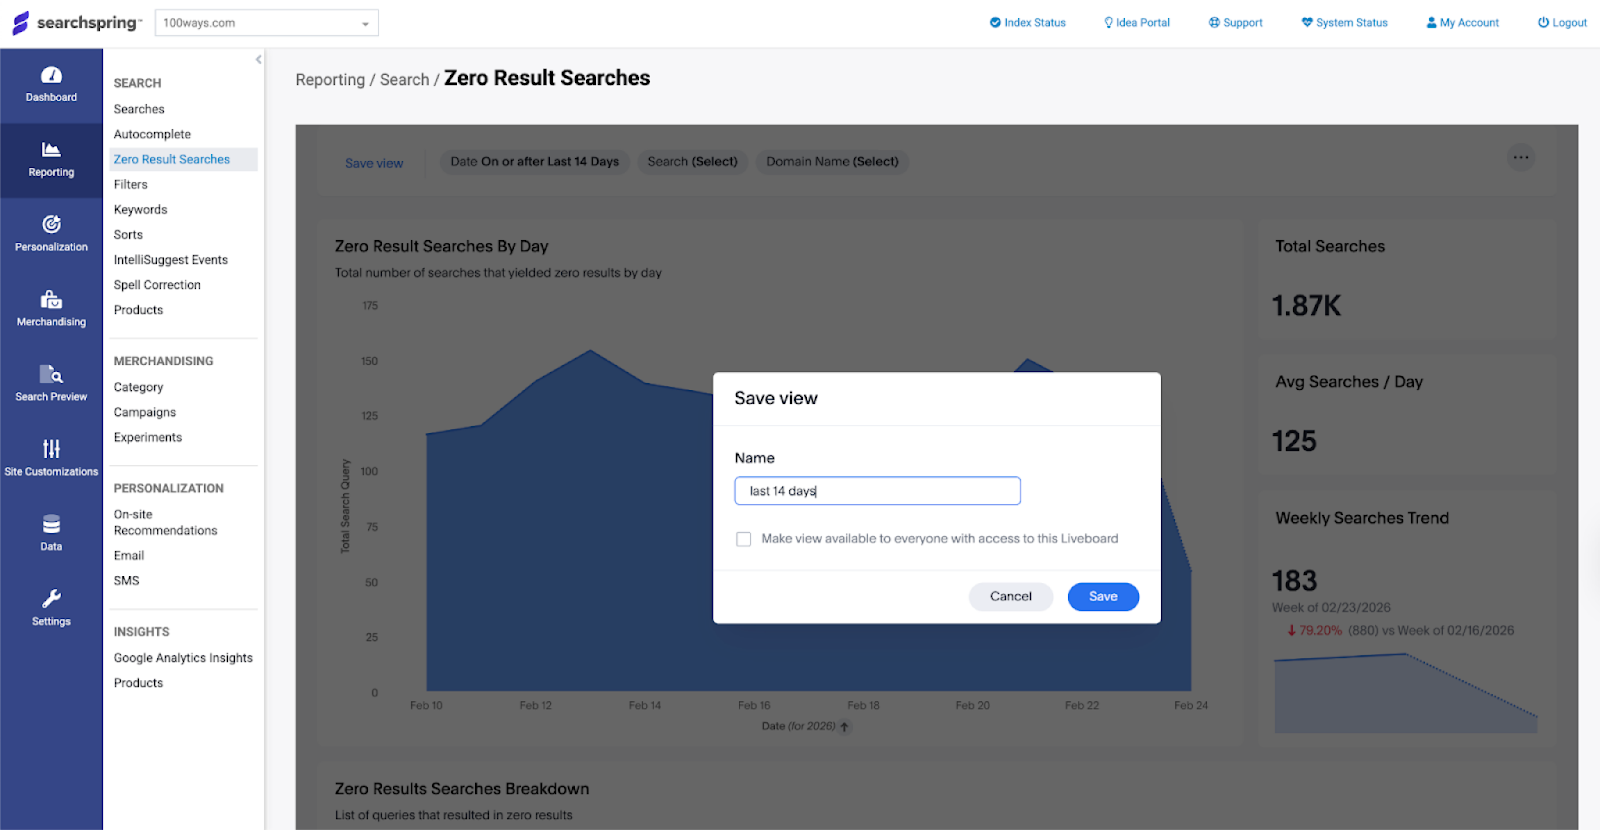Expand the 100ways.com site dropdown
This screenshot has height=830, width=1600.
(x=365, y=24)
